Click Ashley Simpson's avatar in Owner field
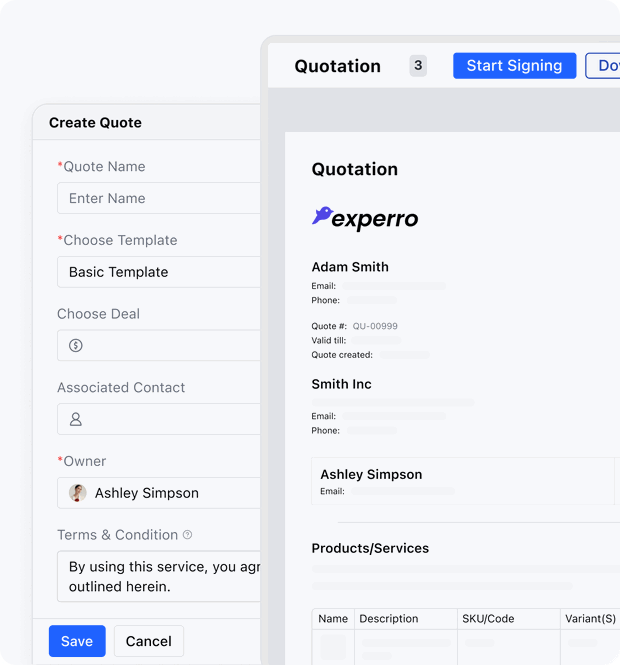Viewport: 620px width, 665px height. click(x=78, y=493)
